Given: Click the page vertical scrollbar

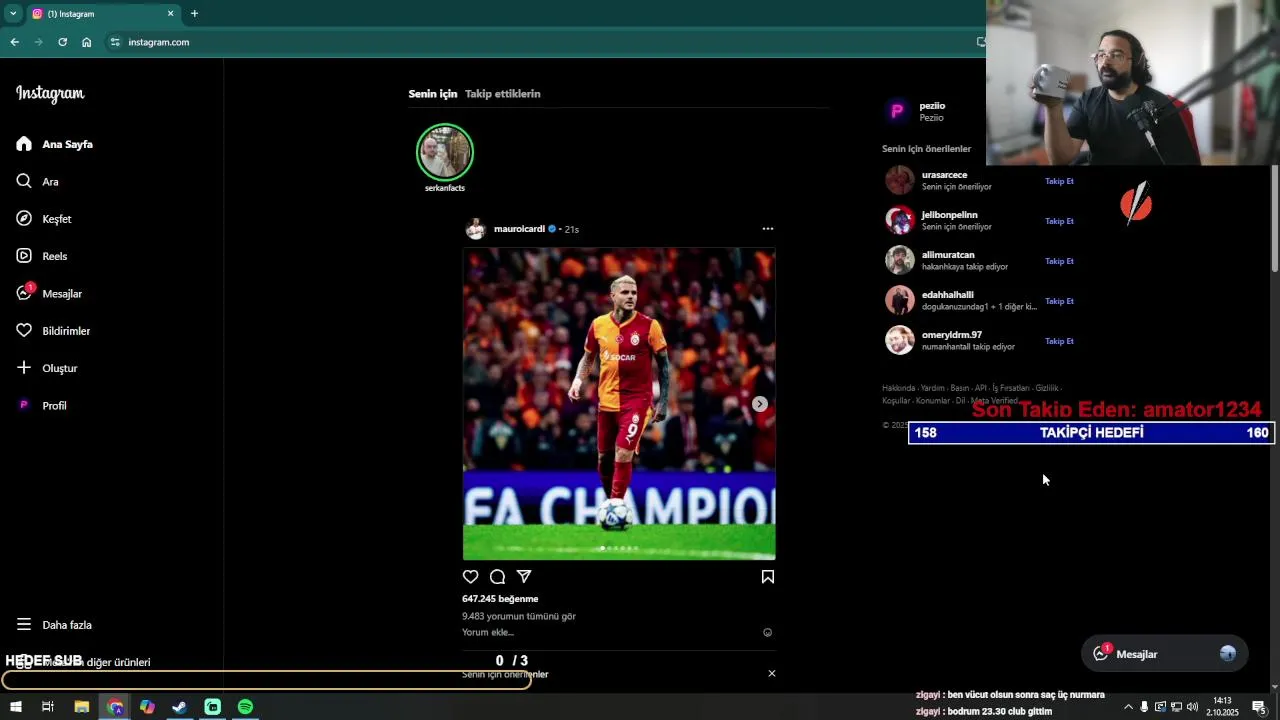Looking at the screenshot, I should (1274, 218).
